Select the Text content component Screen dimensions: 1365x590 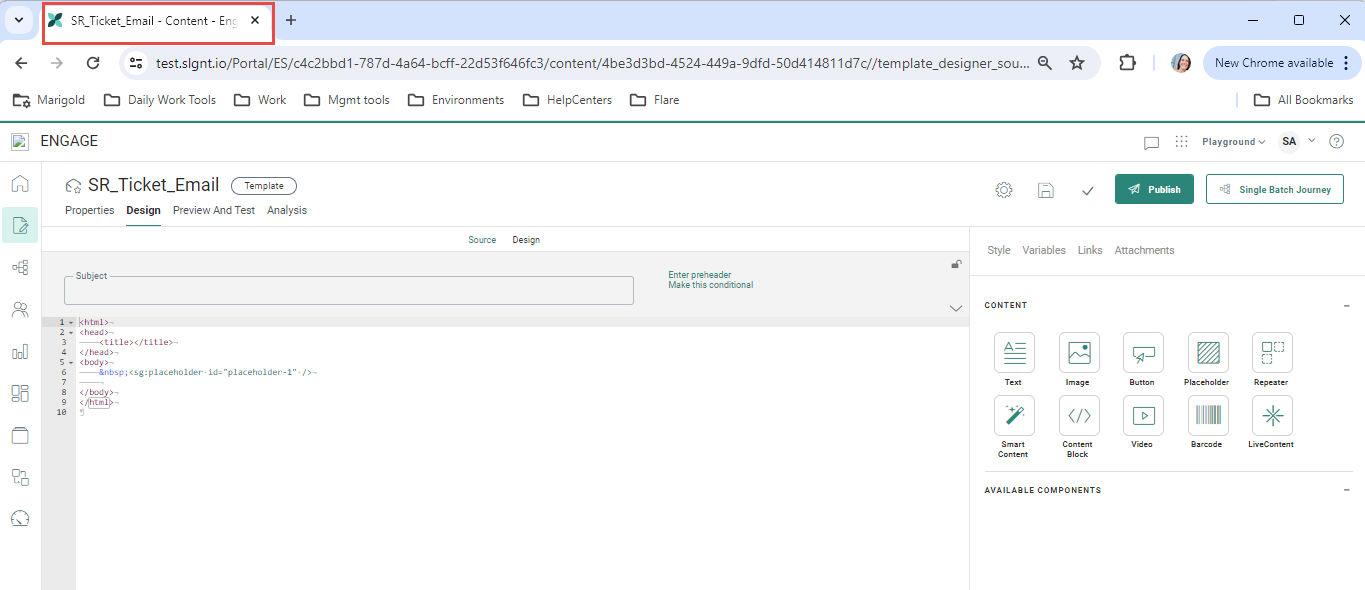(1014, 353)
